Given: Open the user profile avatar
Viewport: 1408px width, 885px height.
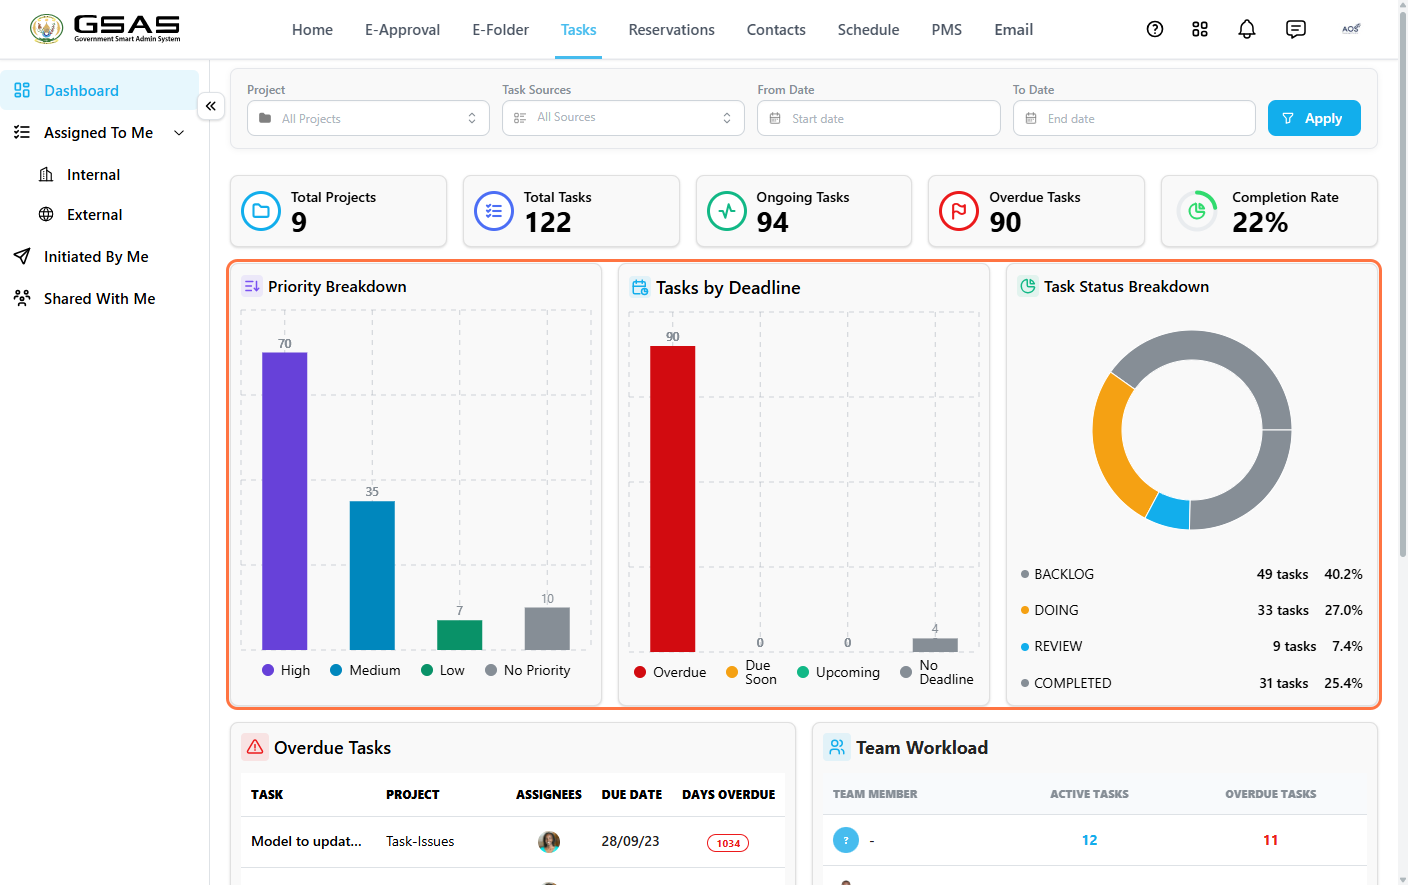Looking at the screenshot, I should tap(1351, 29).
